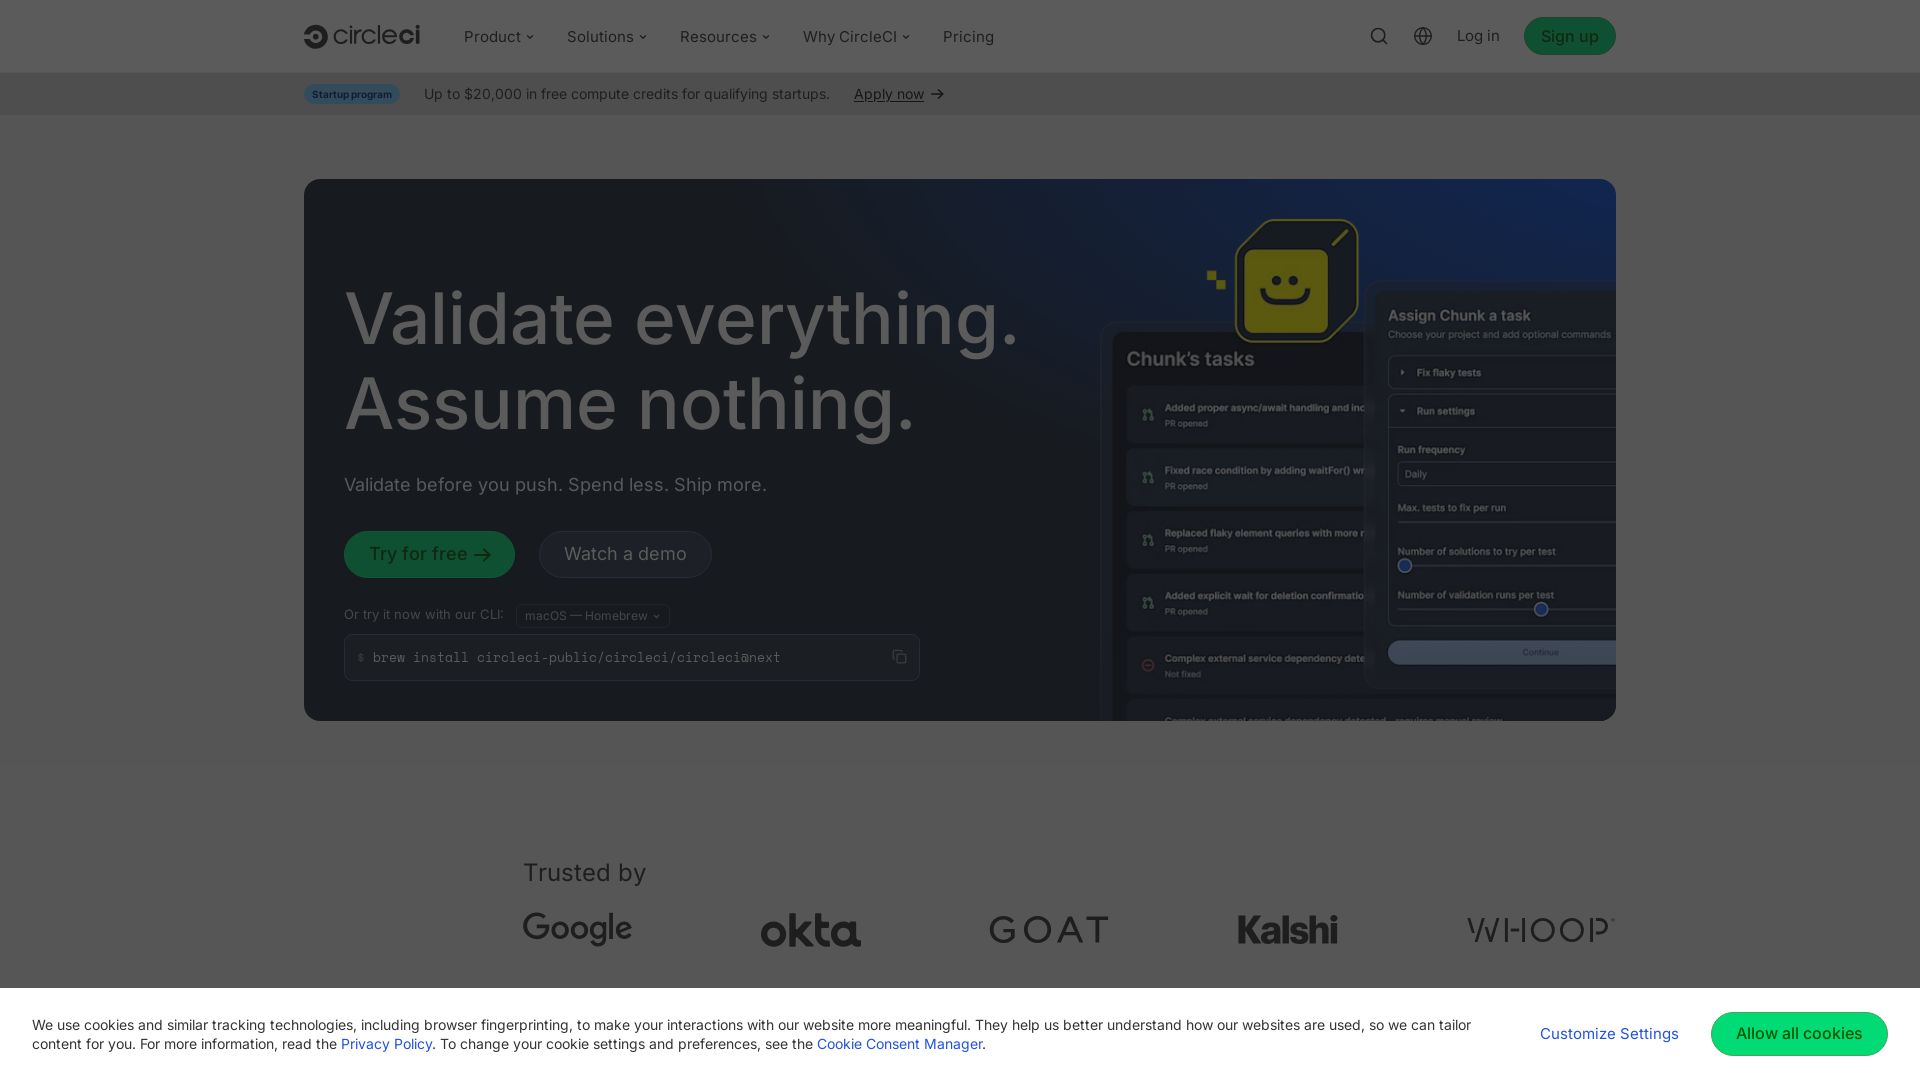Image resolution: width=1920 pixels, height=1080 pixels.
Task: Click Customize Settings
Action: (x=1609, y=1034)
